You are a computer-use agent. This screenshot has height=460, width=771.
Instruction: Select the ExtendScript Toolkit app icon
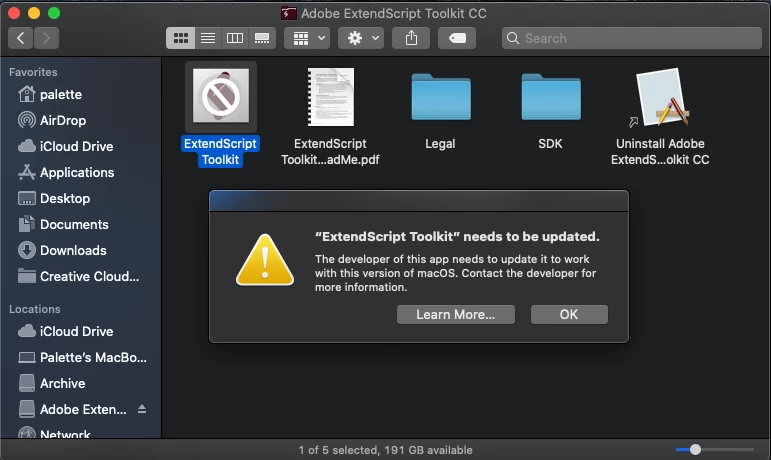pyautogui.click(x=221, y=96)
